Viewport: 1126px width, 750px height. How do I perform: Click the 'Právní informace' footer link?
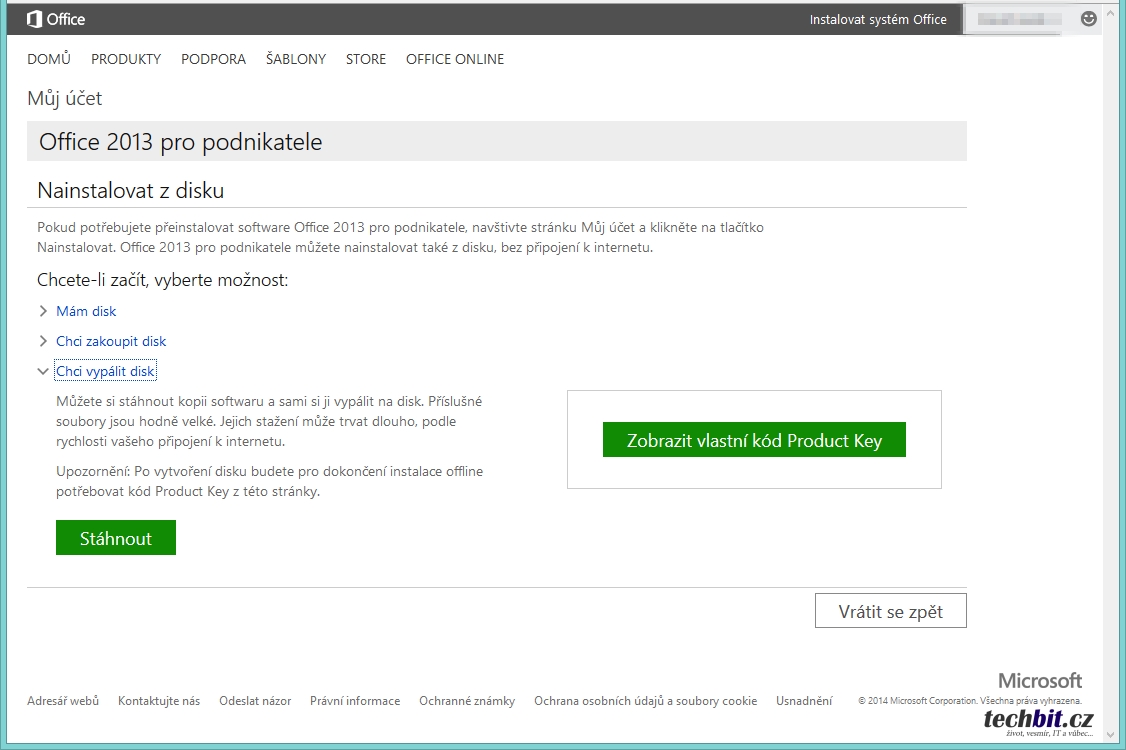pyautogui.click(x=355, y=701)
